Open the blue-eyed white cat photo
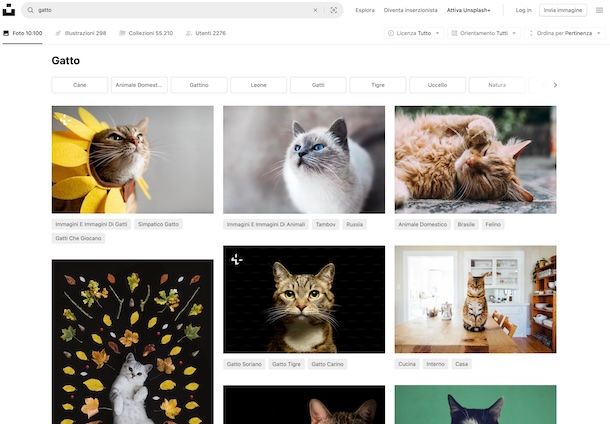The image size is (610, 424). click(x=304, y=159)
